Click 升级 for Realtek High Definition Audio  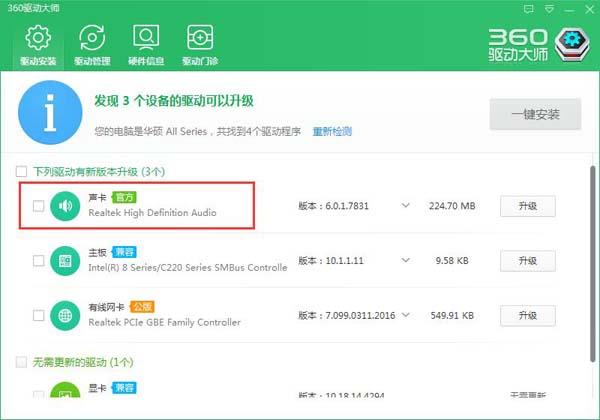(528, 206)
